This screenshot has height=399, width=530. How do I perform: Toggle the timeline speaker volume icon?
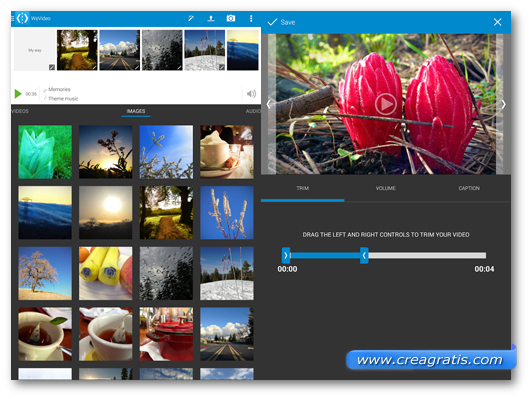[x=251, y=94]
